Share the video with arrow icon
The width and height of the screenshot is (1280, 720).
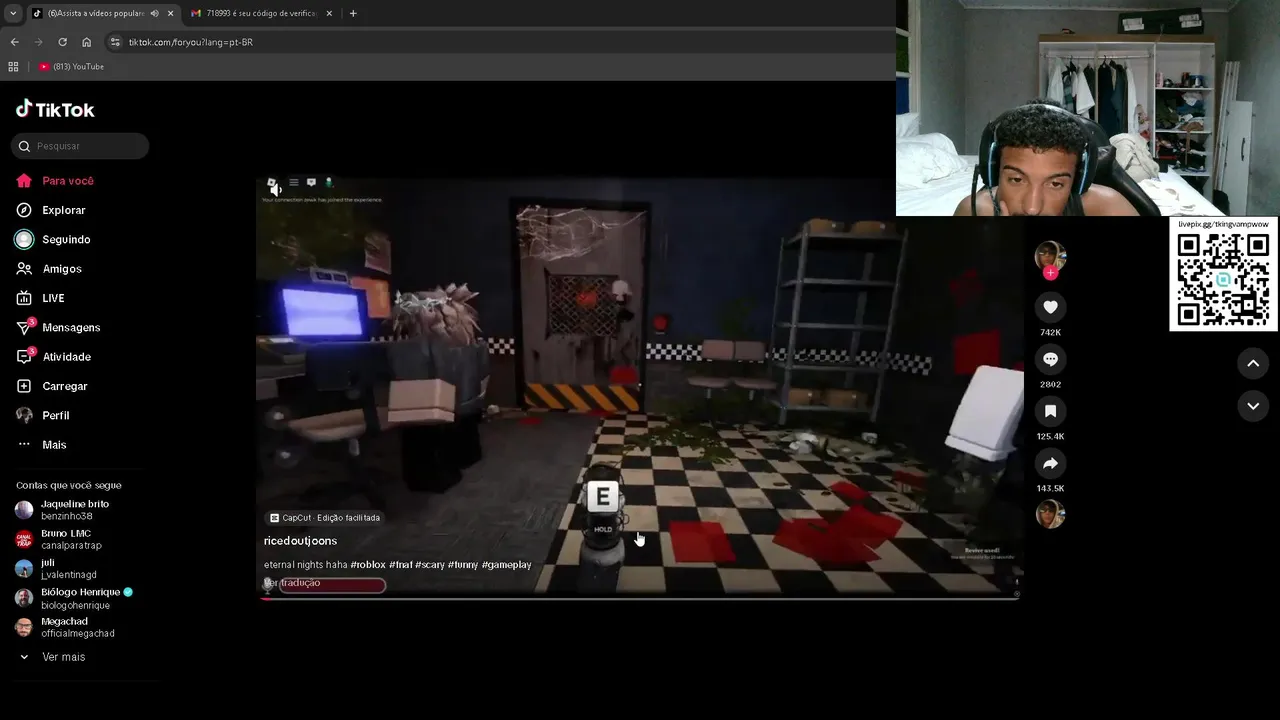[x=1050, y=463]
